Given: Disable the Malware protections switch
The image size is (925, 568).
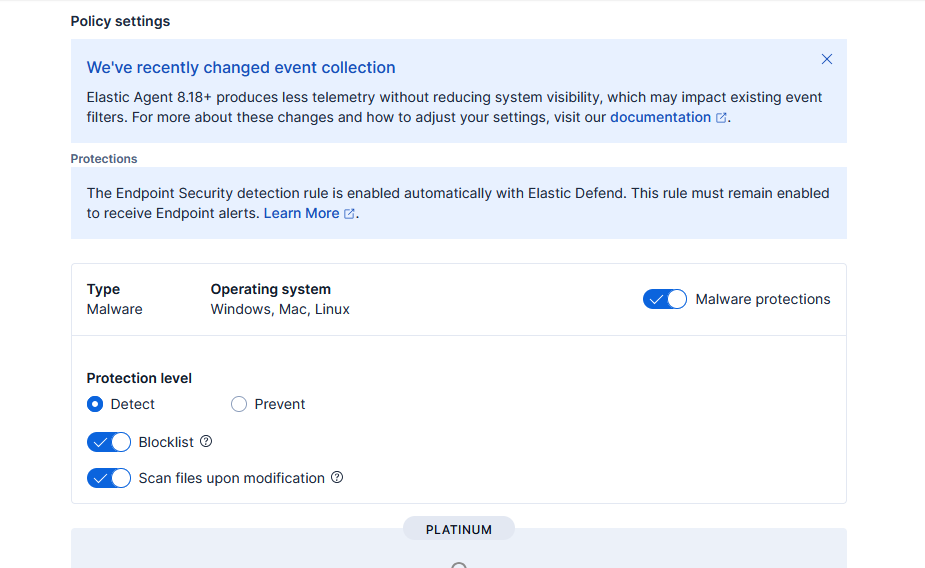Looking at the screenshot, I should pos(665,299).
